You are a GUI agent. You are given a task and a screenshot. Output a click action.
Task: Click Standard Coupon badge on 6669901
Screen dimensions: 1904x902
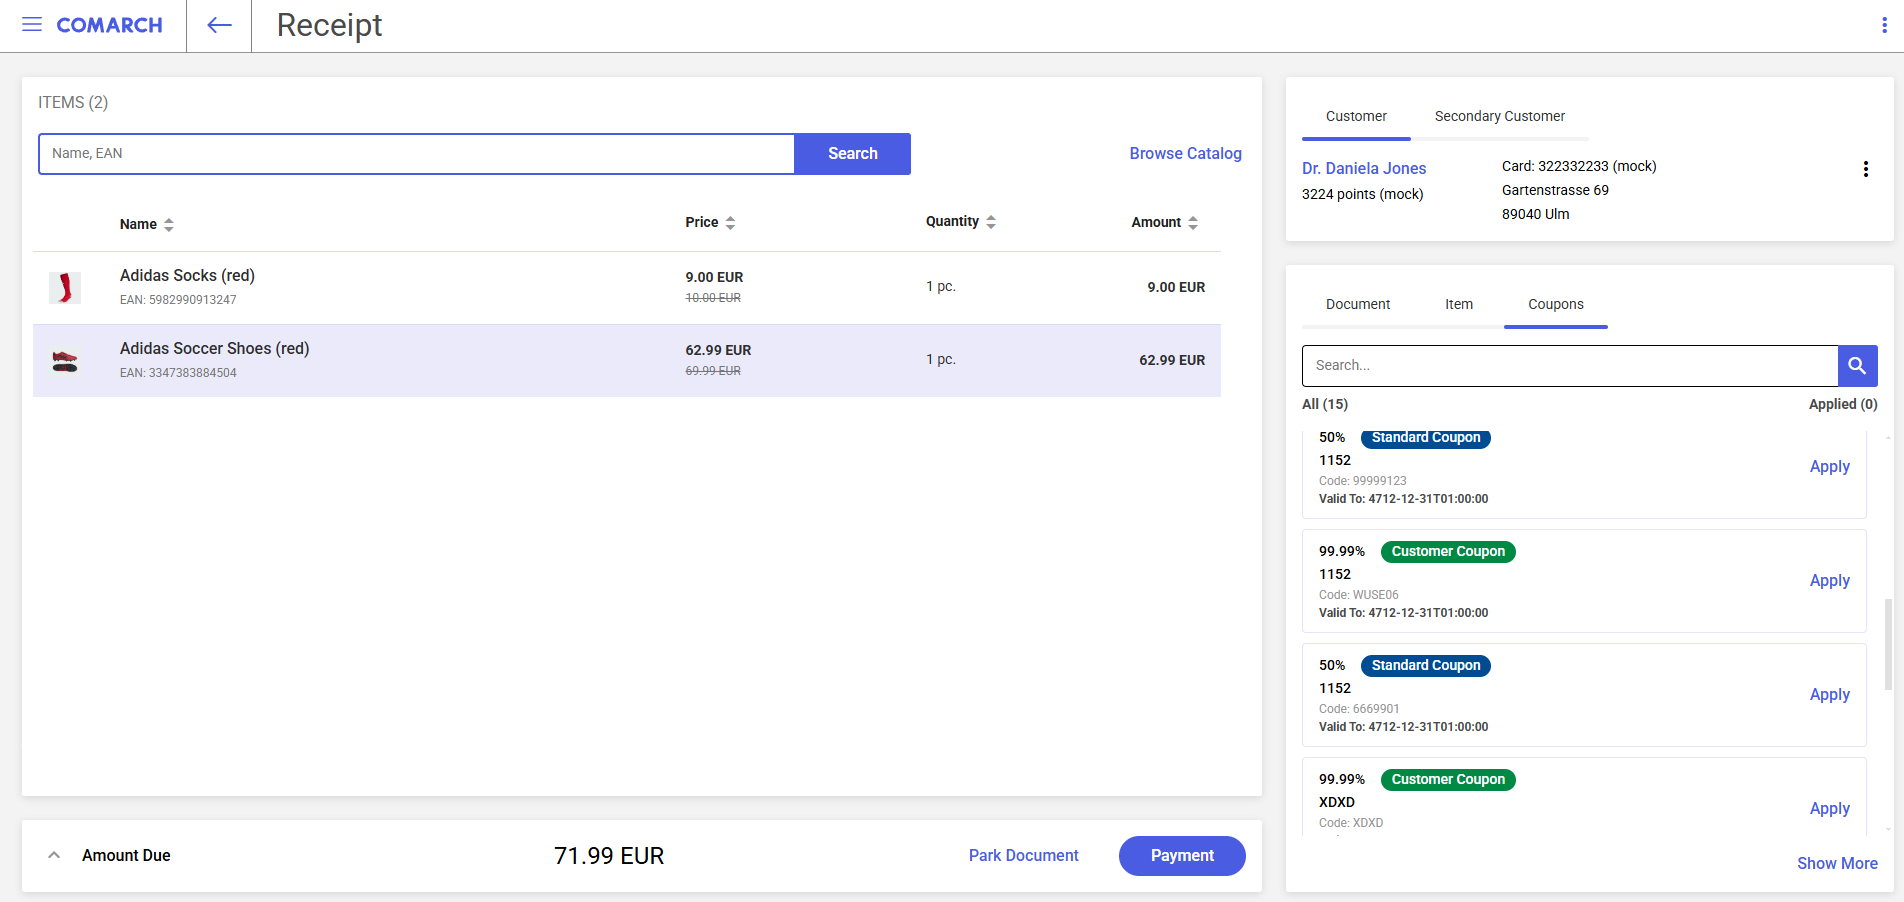coord(1426,666)
